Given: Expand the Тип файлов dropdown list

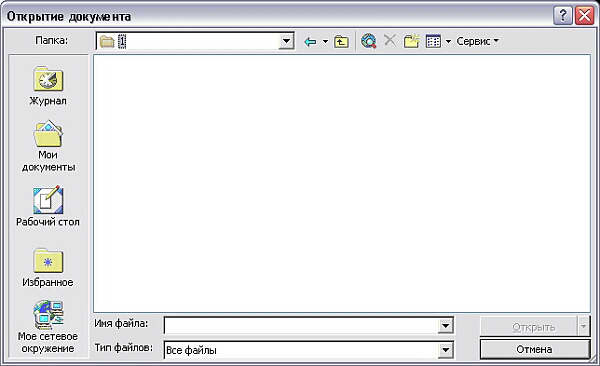Looking at the screenshot, I should (445, 350).
